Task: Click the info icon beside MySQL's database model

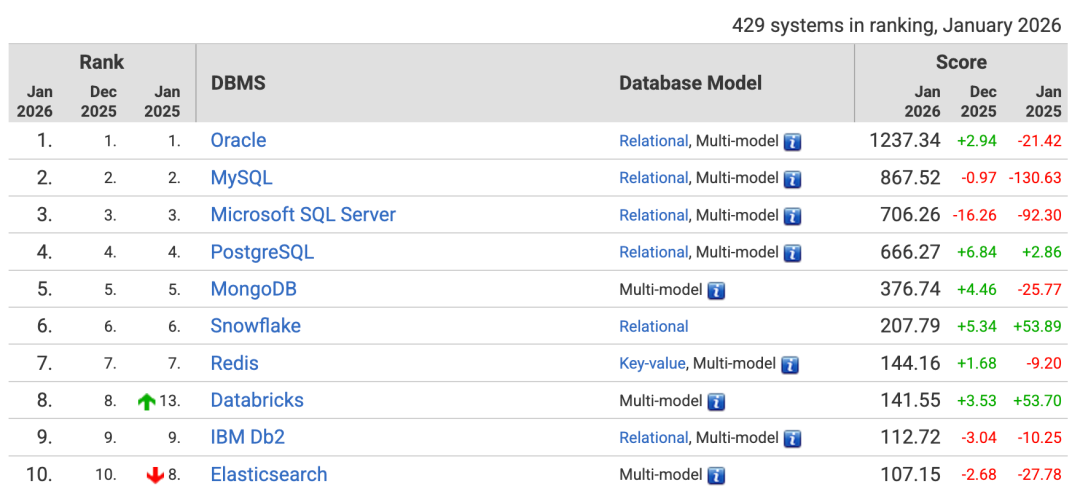Action: coord(792,179)
